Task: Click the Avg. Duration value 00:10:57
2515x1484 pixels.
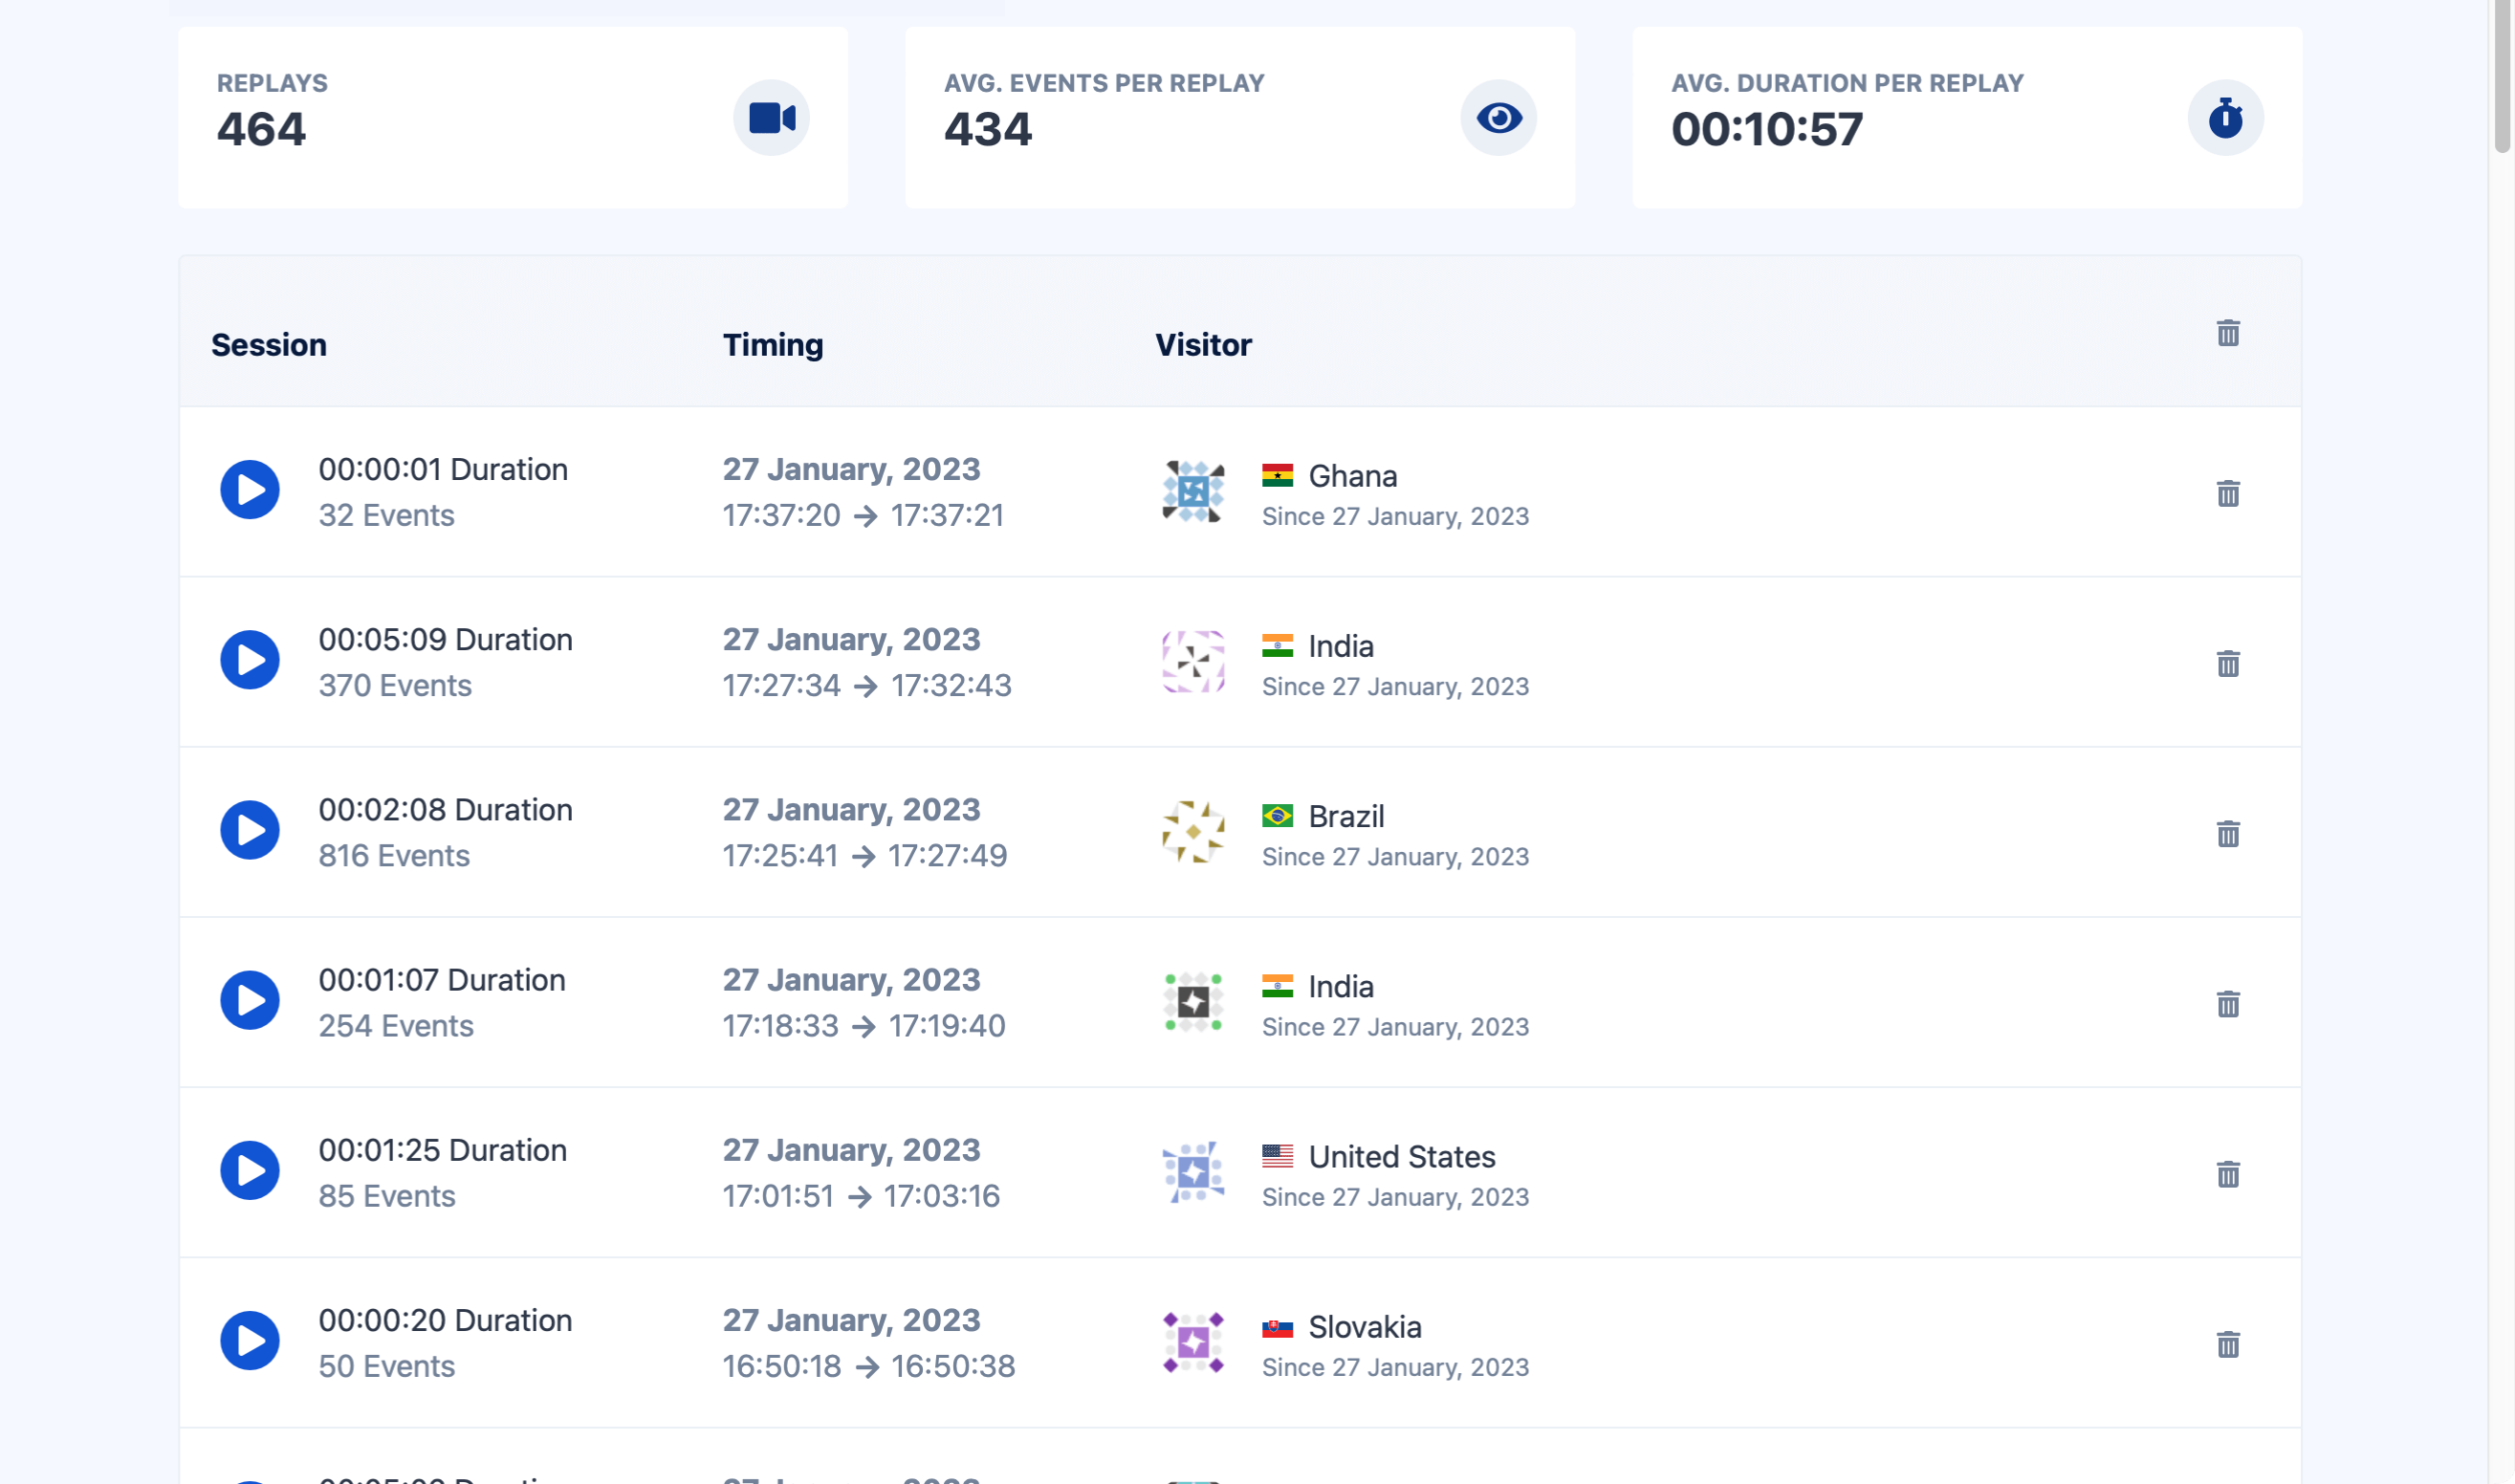Action: pos(1767,129)
